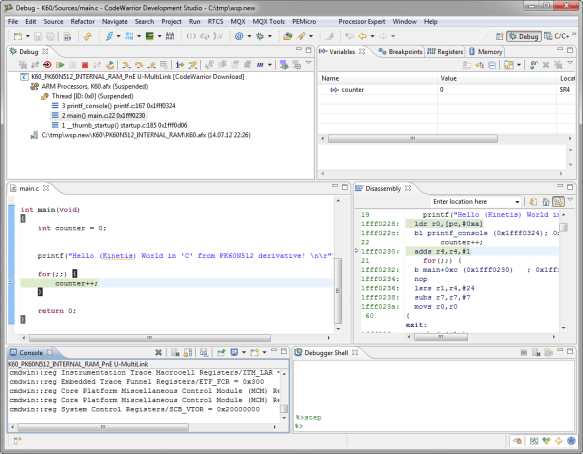
Task: Click the yellow Back navigation arrow
Action: coord(363,36)
